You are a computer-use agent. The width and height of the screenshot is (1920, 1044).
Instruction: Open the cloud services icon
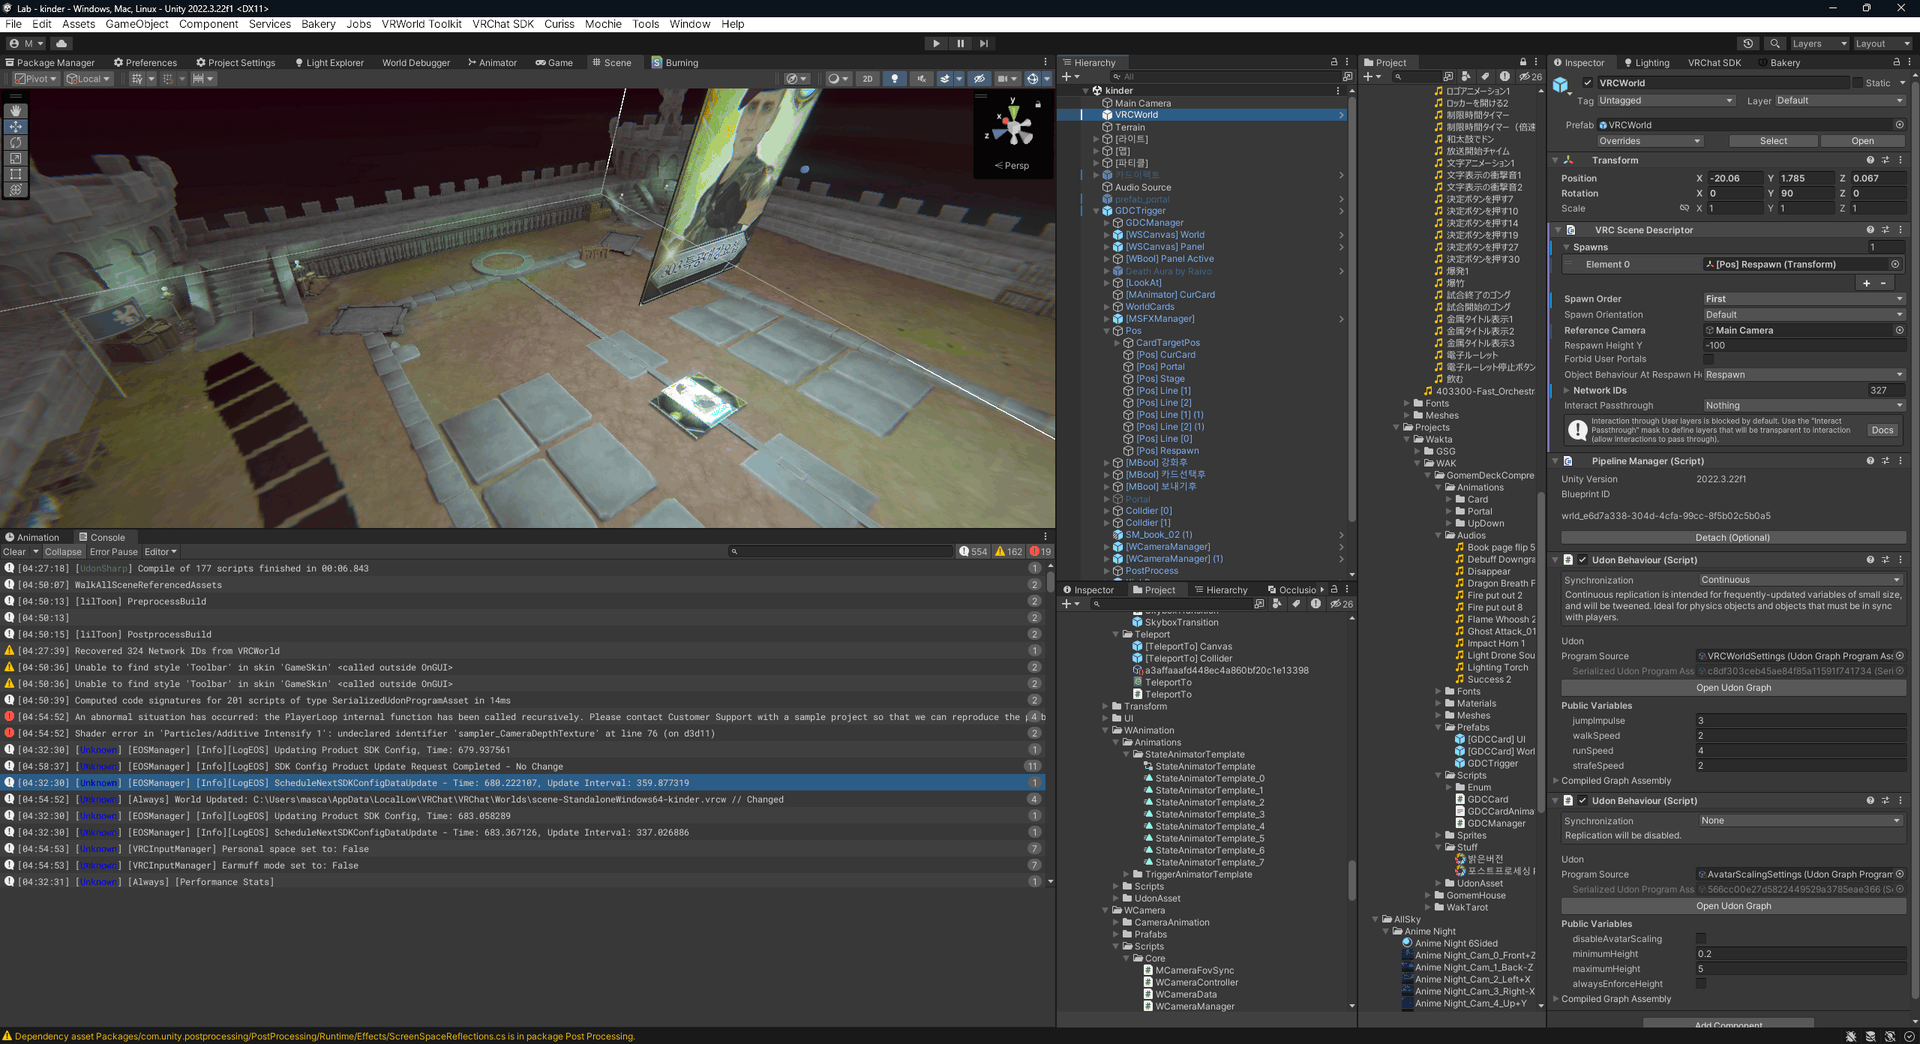pos(61,44)
